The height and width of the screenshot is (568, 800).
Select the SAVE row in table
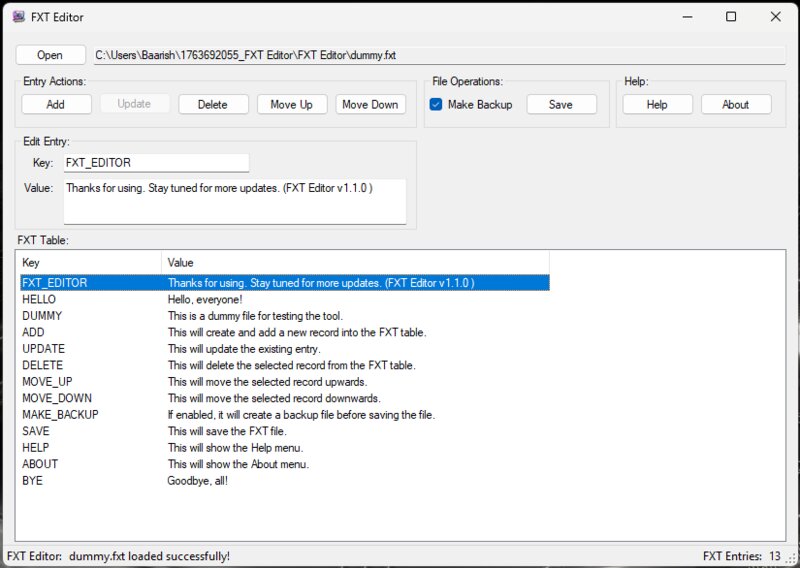(x=285, y=431)
